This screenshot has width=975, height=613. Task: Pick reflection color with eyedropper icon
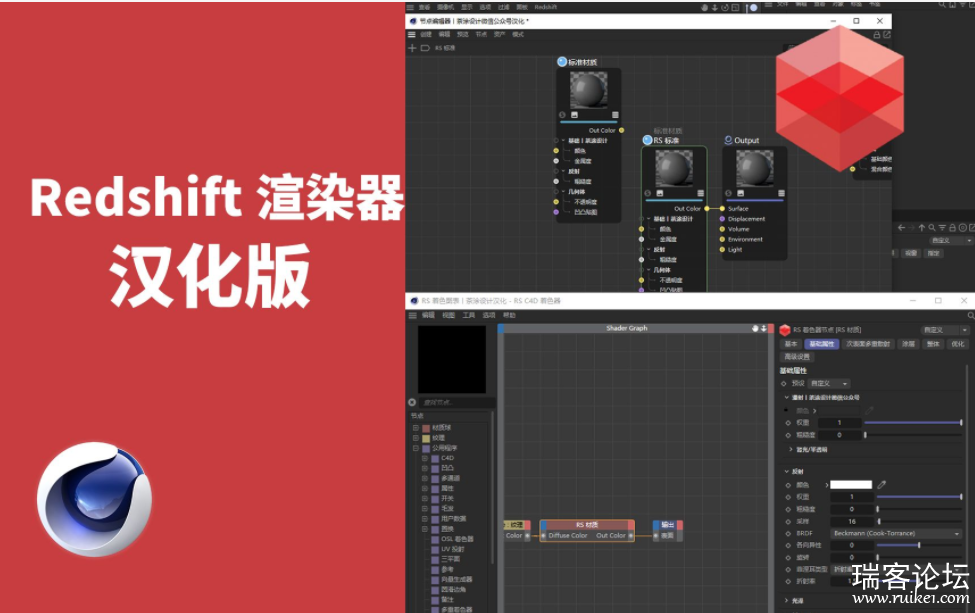[x=882, y=484]
